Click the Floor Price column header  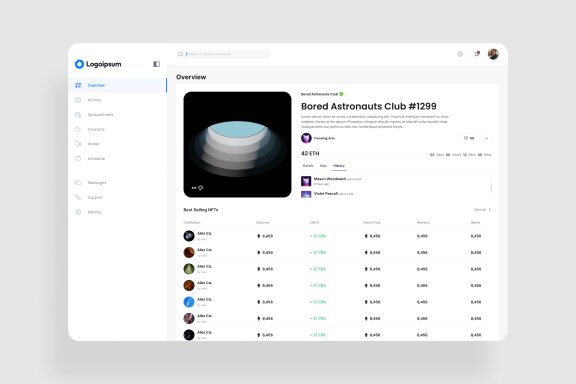pos(372,223)
